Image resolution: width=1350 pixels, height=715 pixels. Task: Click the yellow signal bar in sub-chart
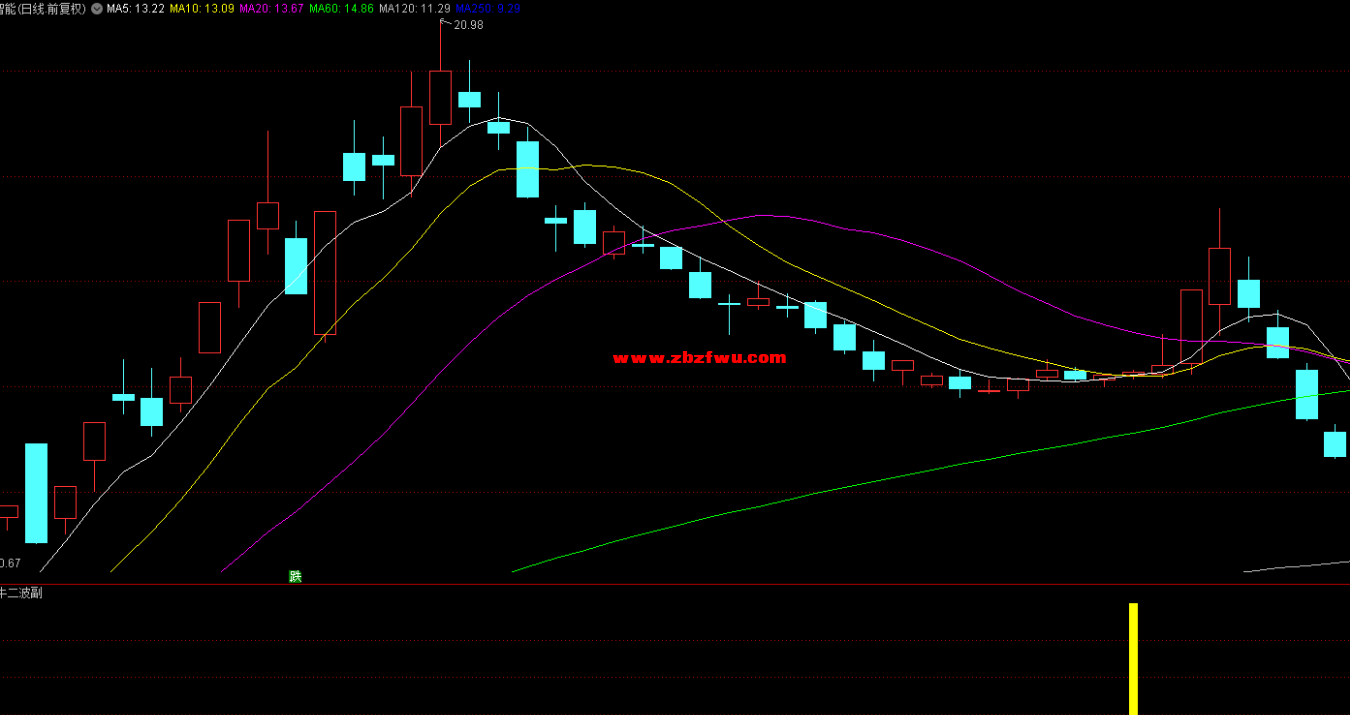[x=1133, y=658]
